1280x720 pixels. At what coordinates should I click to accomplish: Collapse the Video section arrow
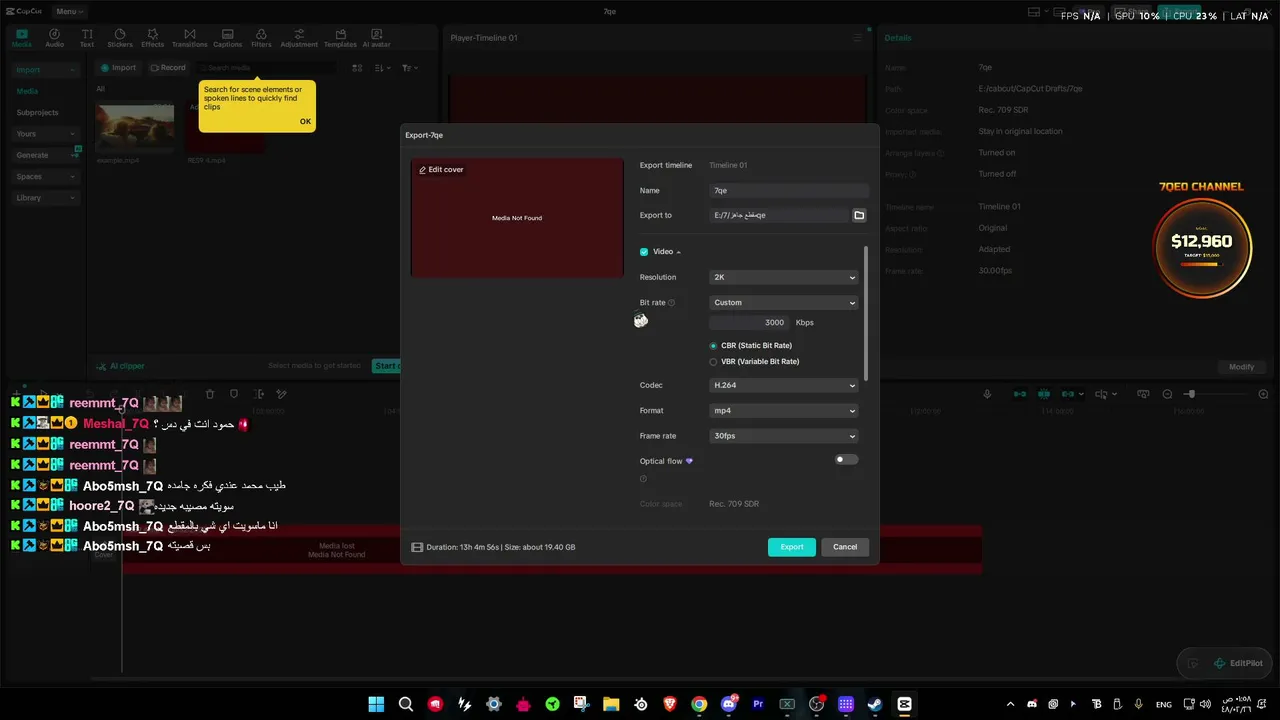679,252
